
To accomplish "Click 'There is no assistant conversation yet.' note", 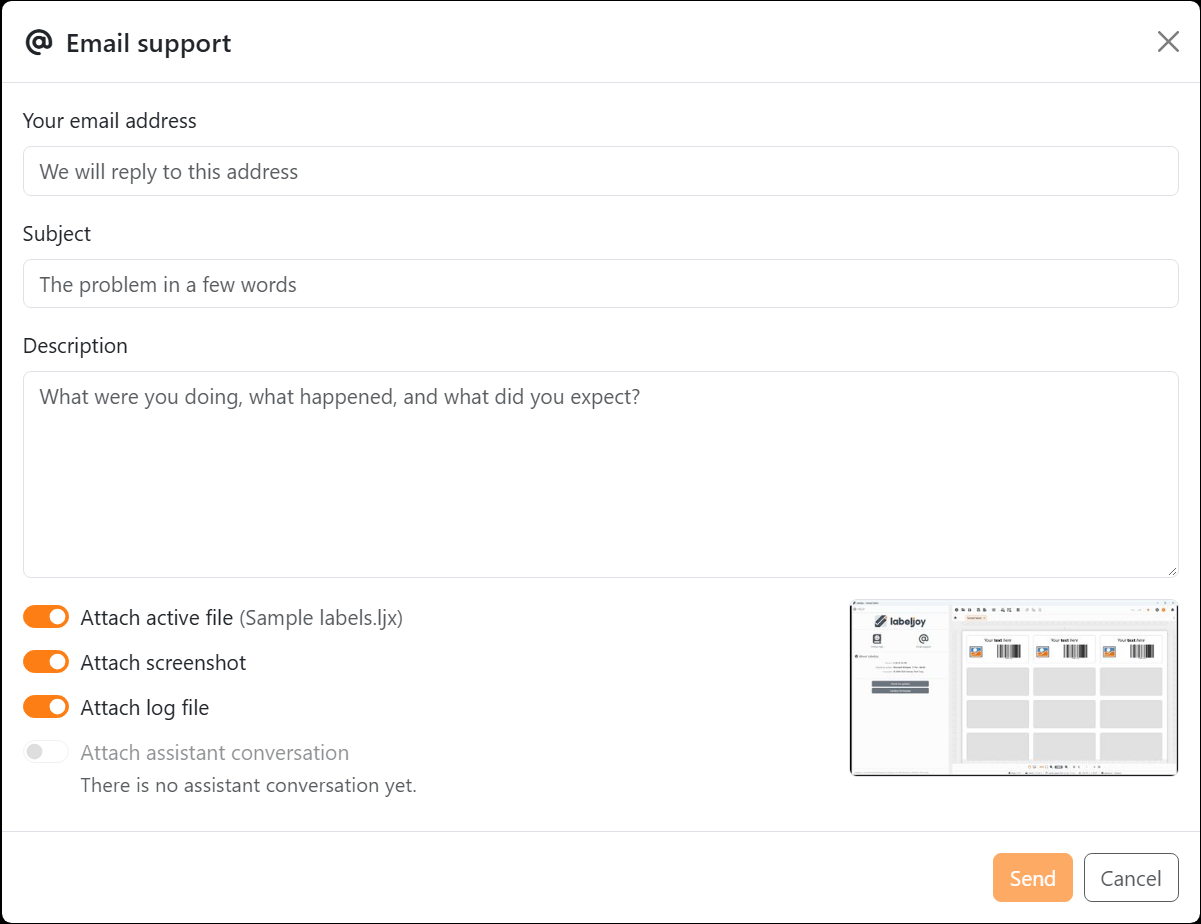I will pos(249,785).
